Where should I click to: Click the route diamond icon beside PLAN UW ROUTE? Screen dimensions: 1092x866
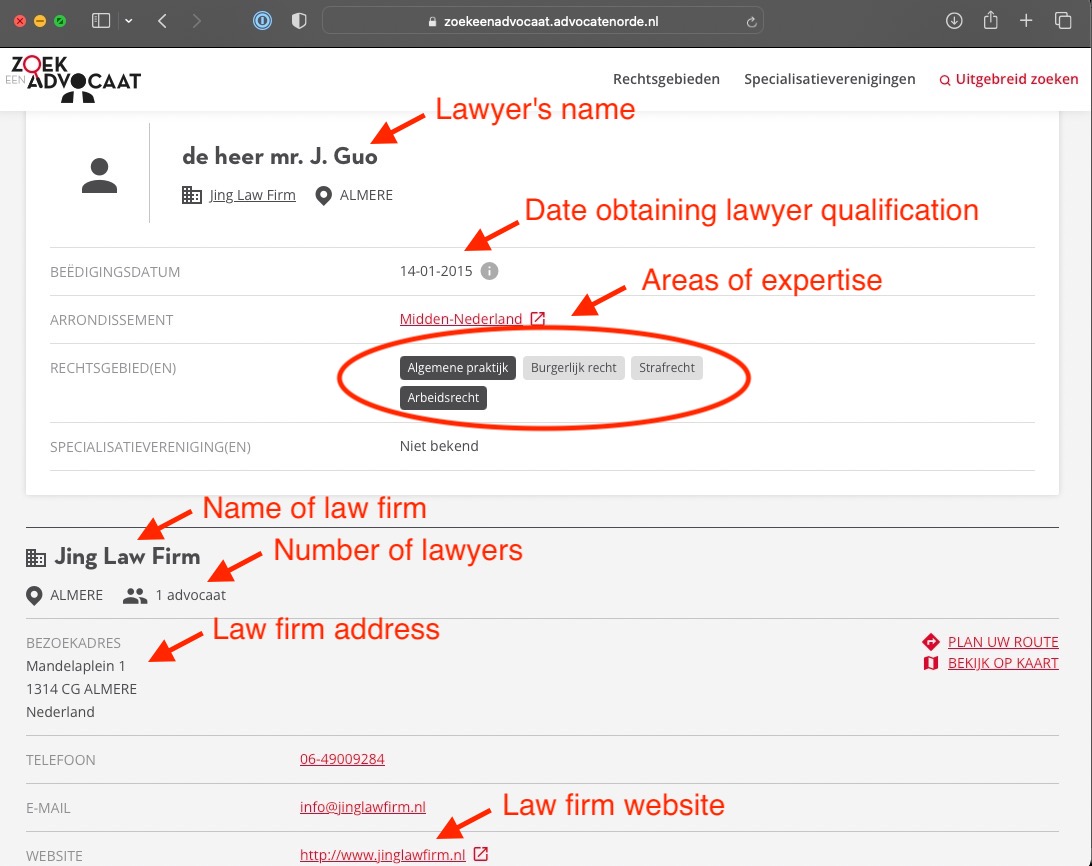click(930, 641)
